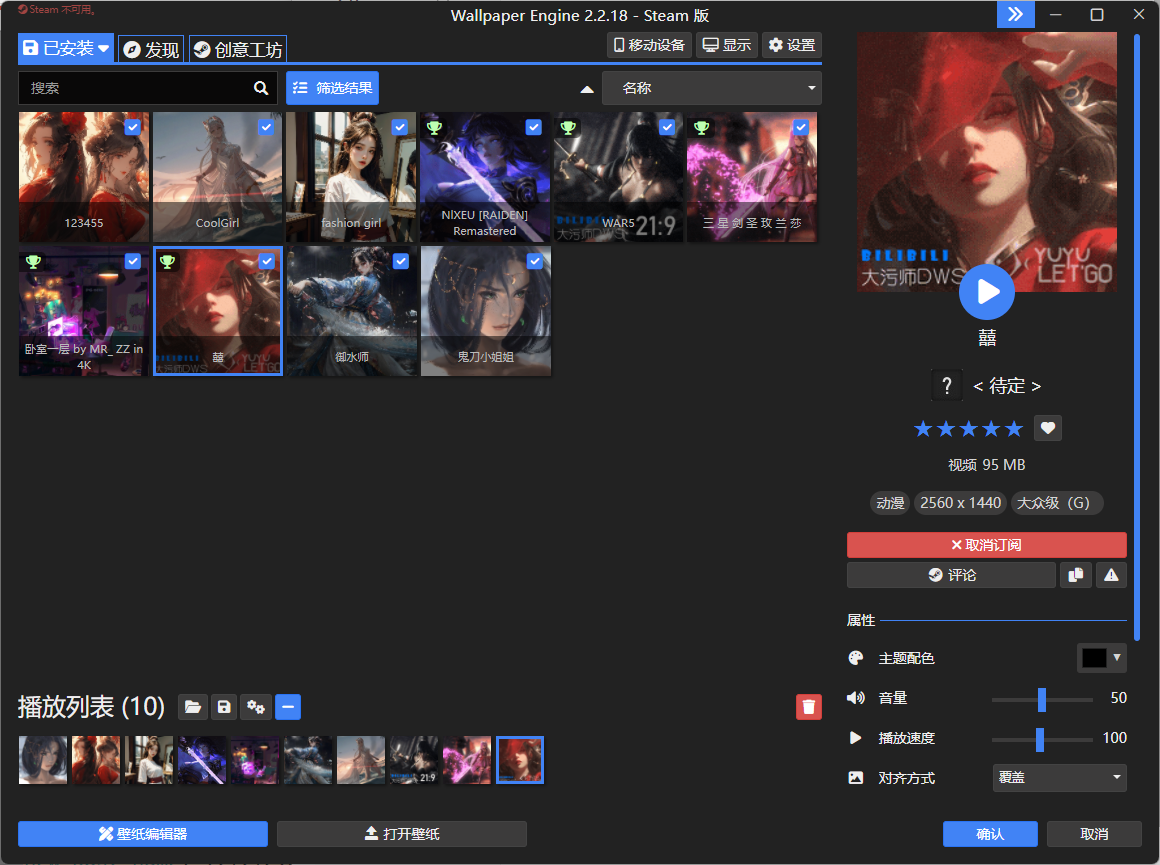Image resolution: width=1160 pixels, height=865 pixels.
Task: Click 确认 confirm button
Action: click(990, 834)
